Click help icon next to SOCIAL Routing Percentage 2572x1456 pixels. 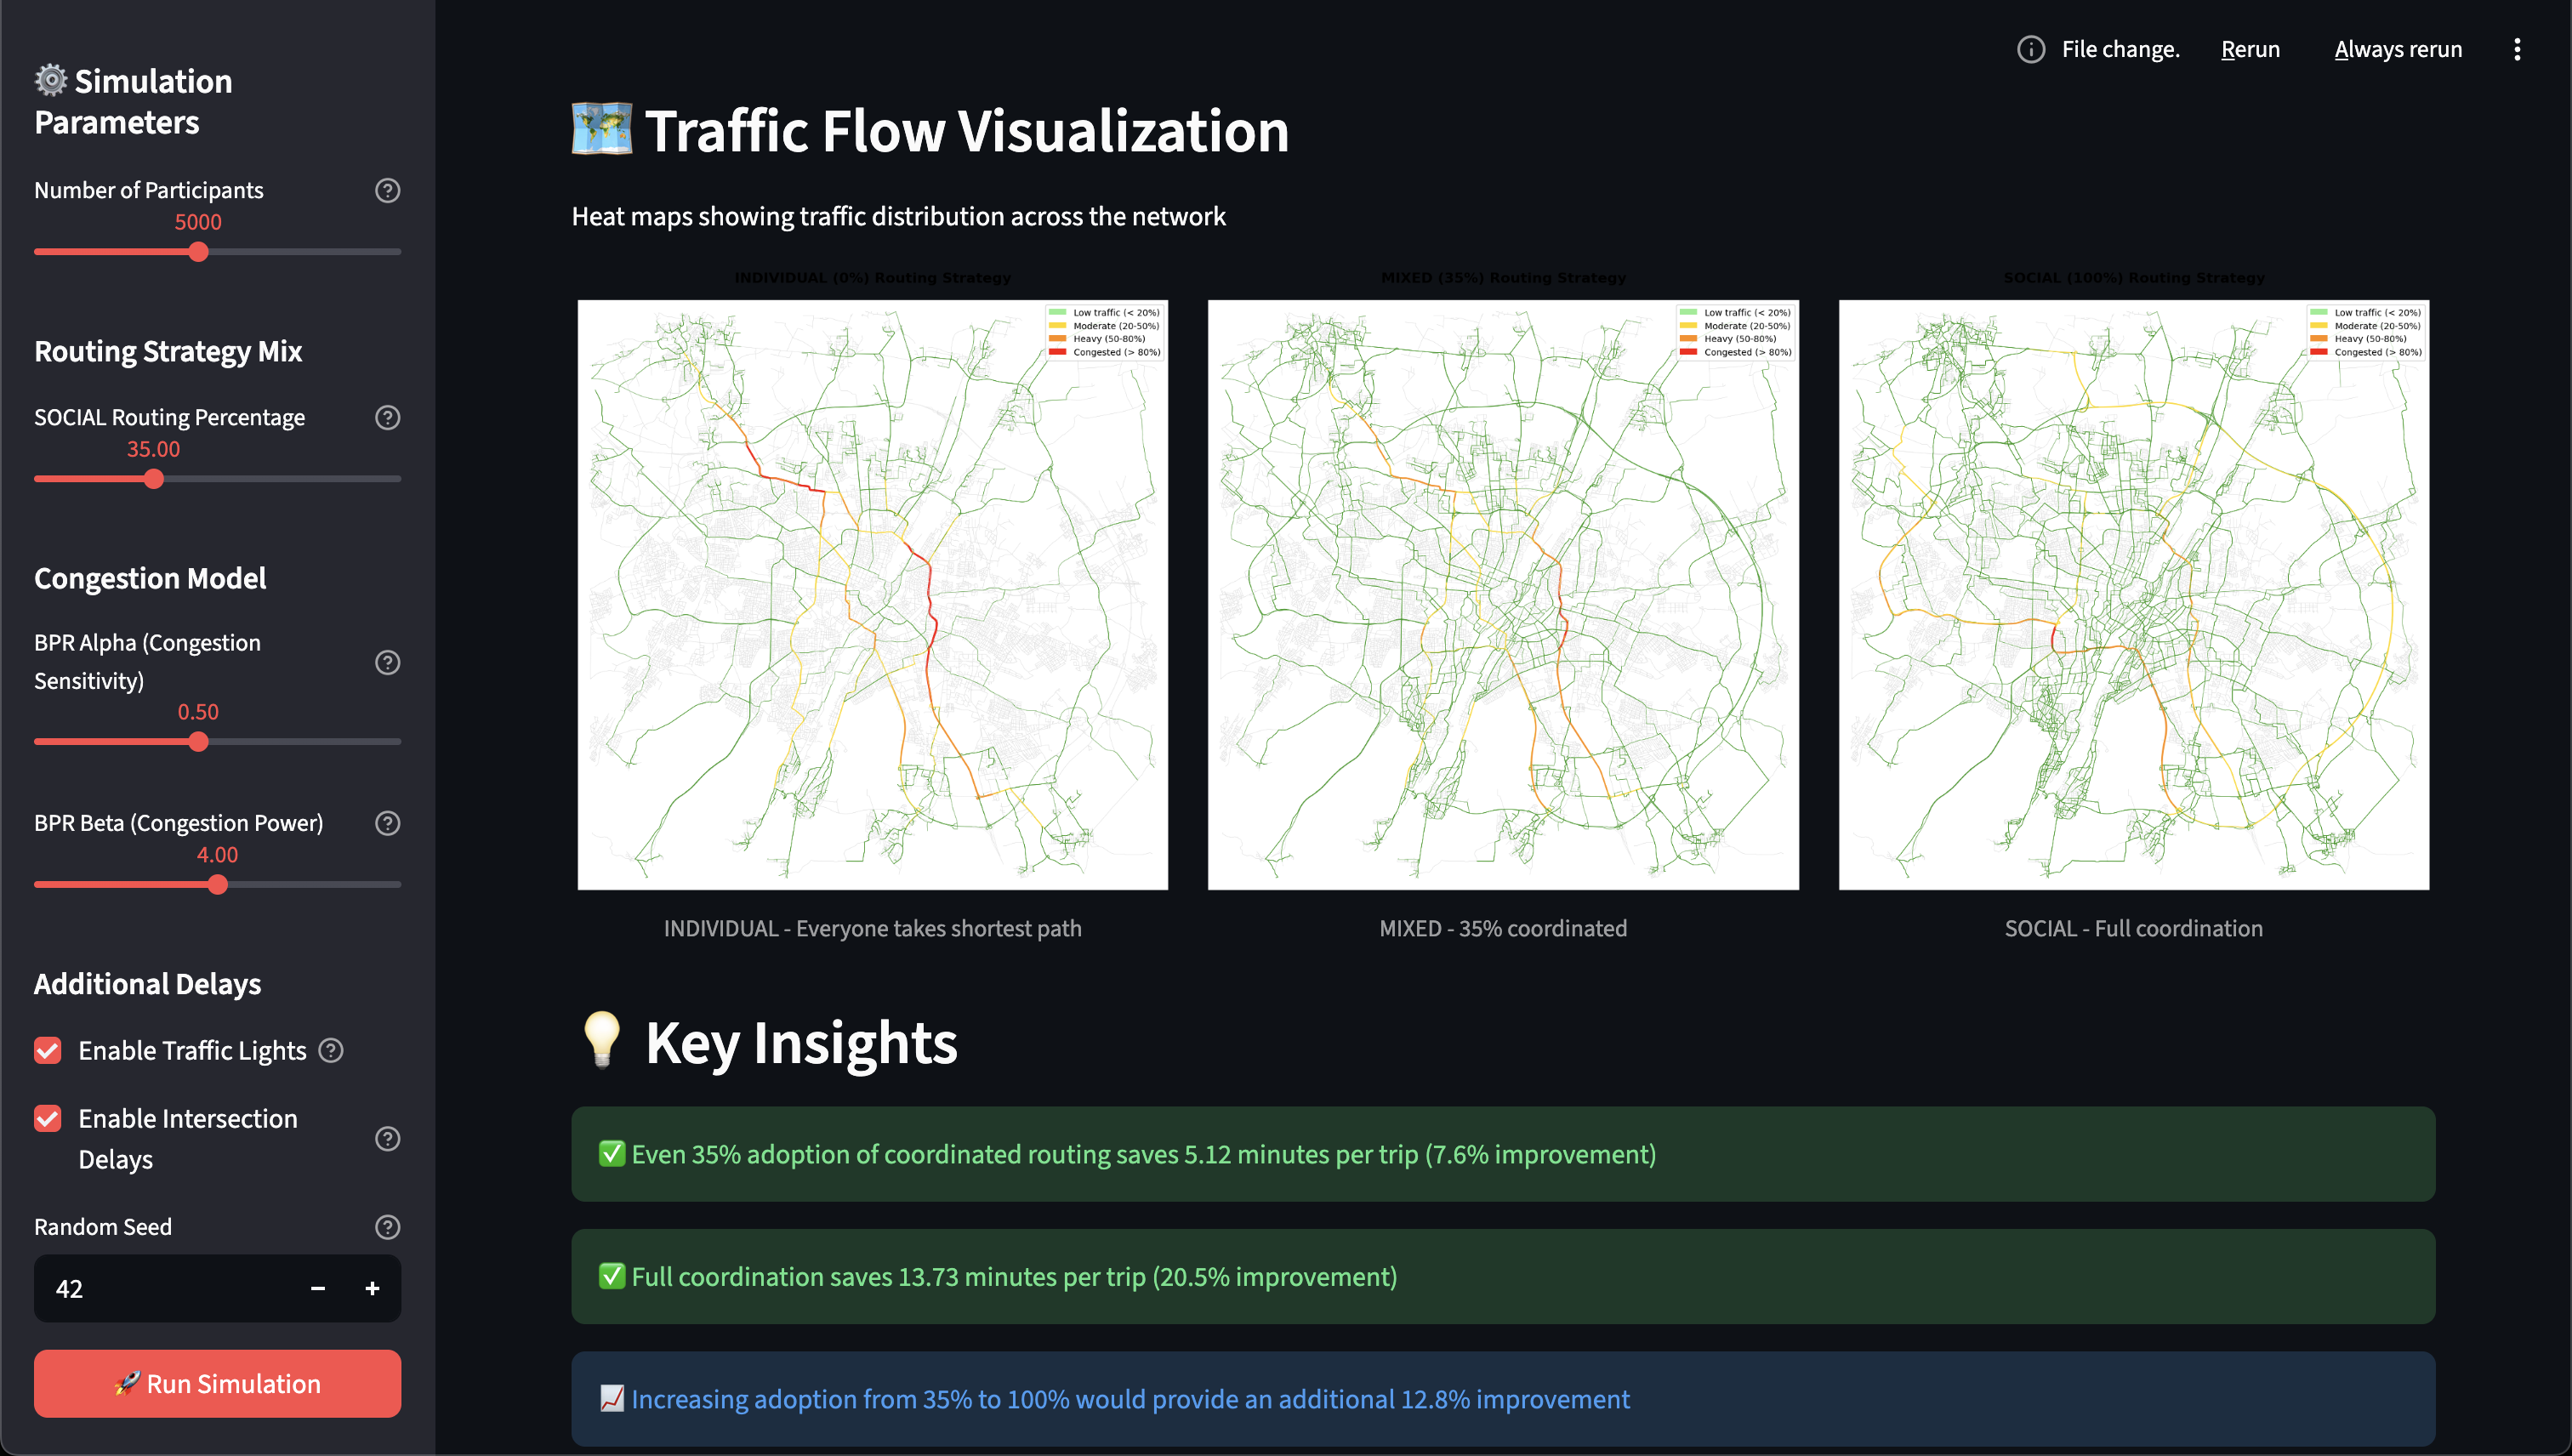[x=387, y=417]
